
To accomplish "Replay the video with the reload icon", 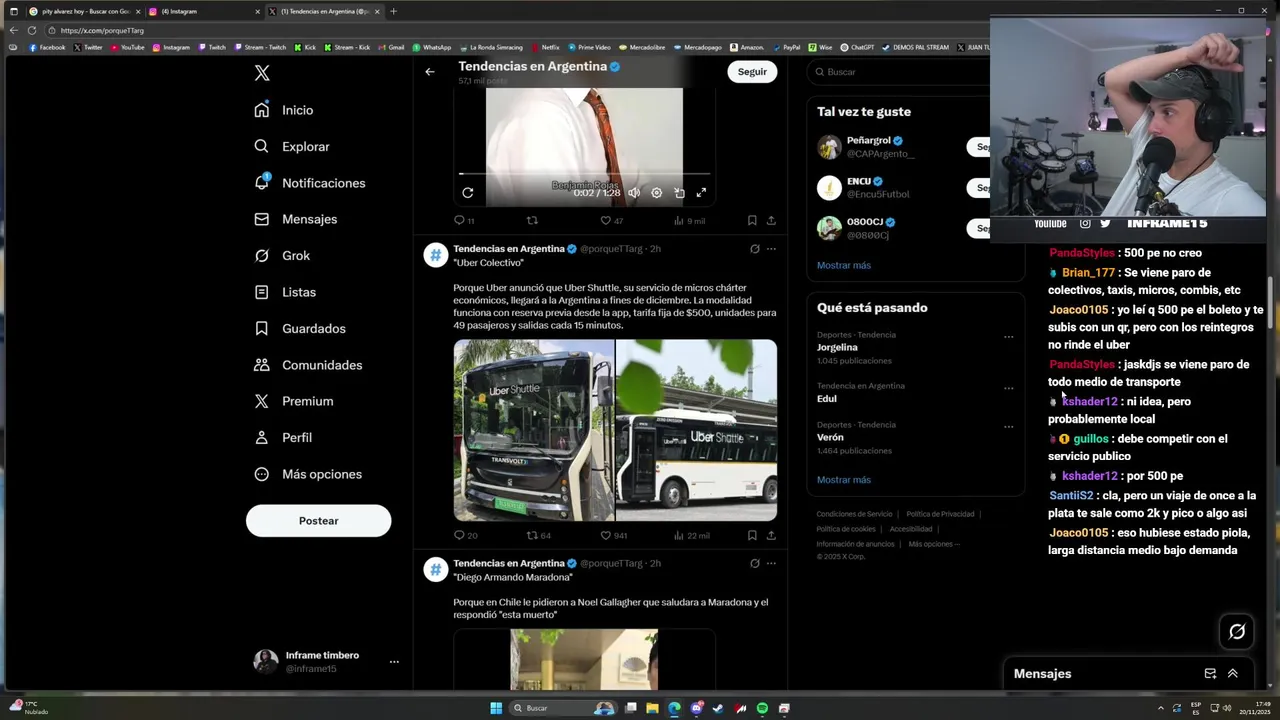I will click(468, 193).
